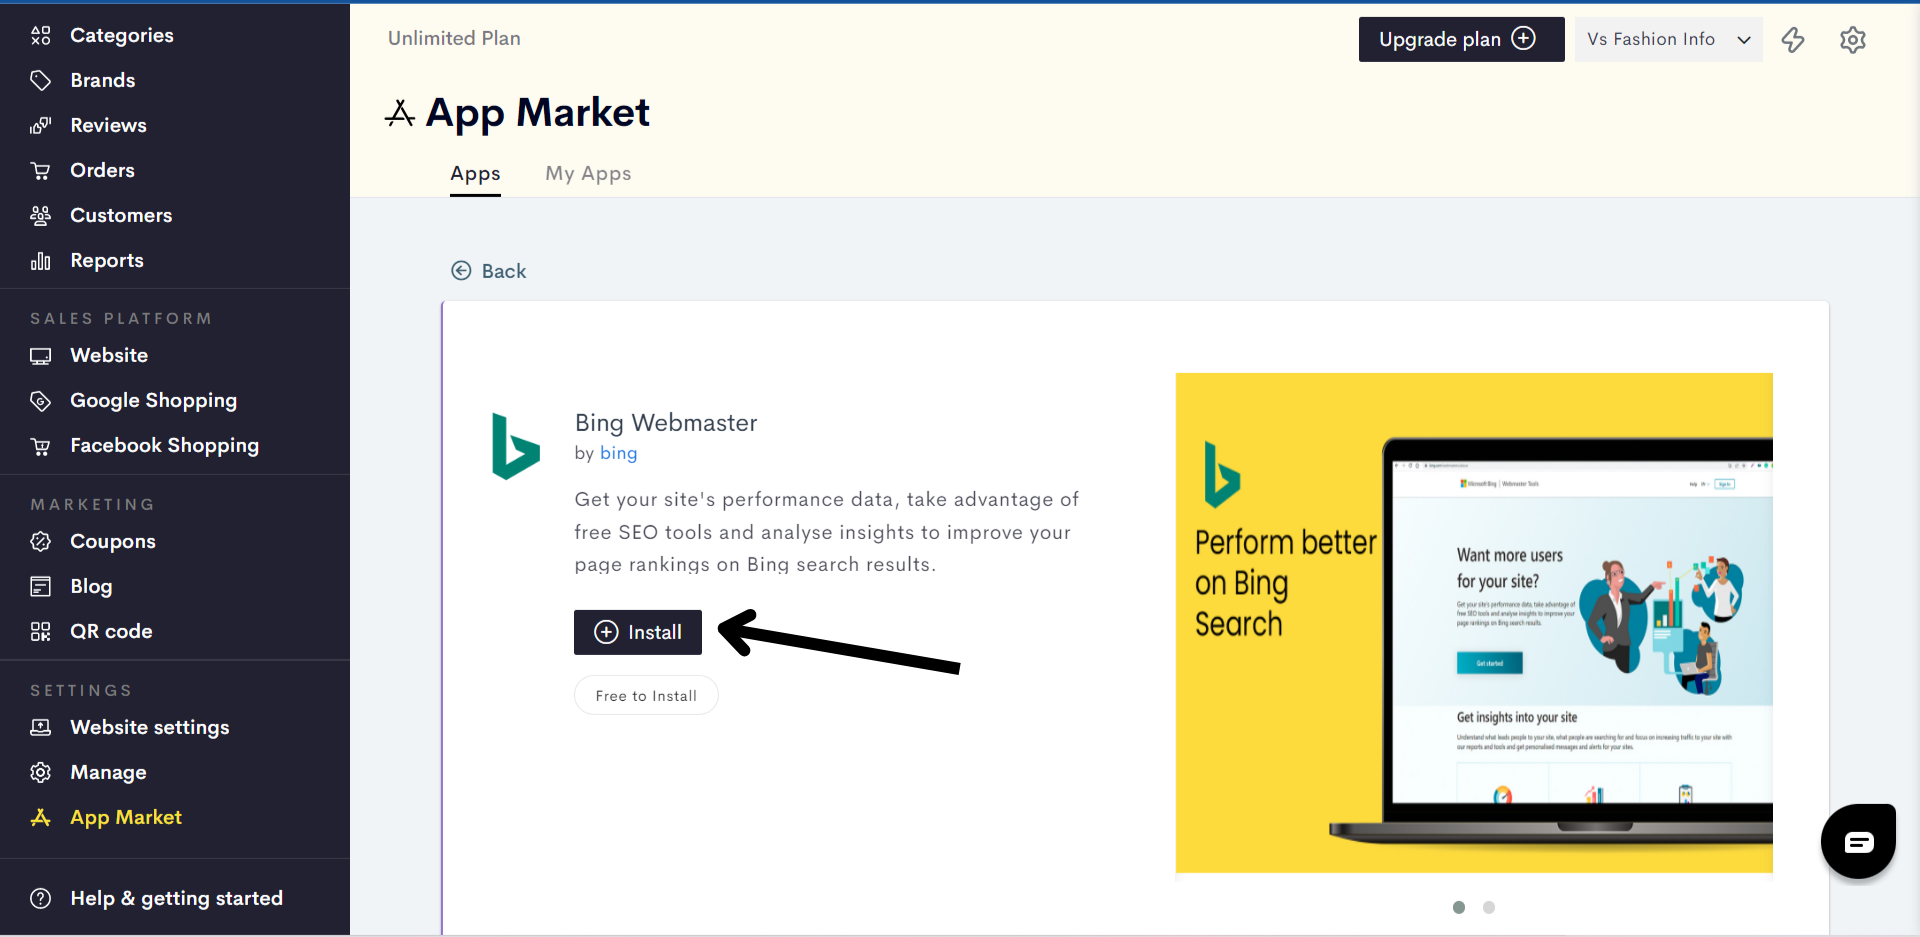The image size is (1920, 937).
Task: Click the QR code icon
Action: coord(40,631)
